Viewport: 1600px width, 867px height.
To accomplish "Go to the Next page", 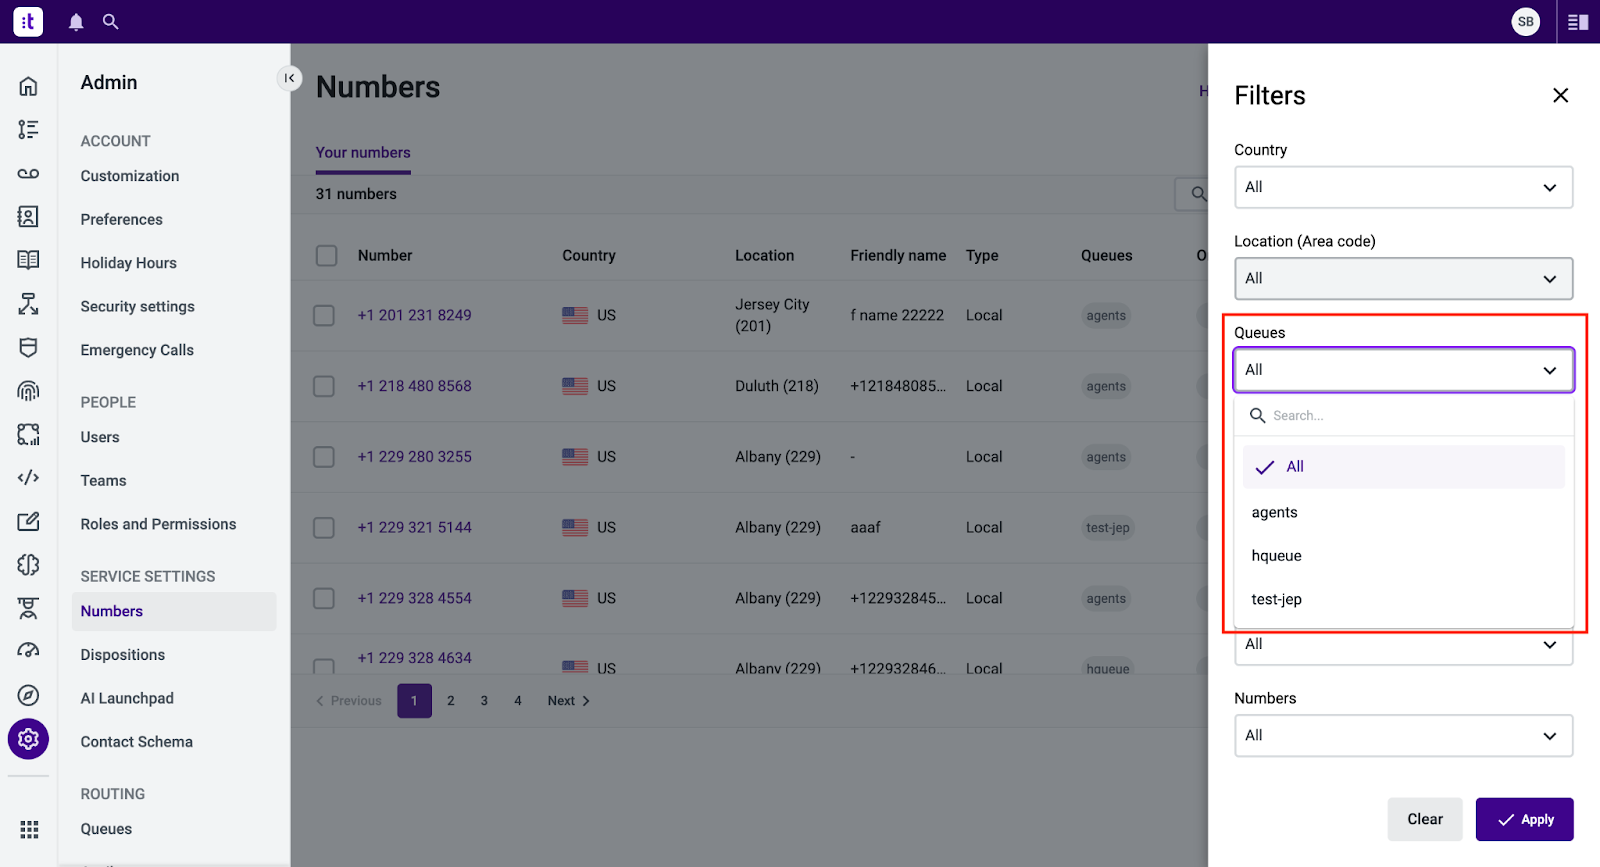I will 568,701.
